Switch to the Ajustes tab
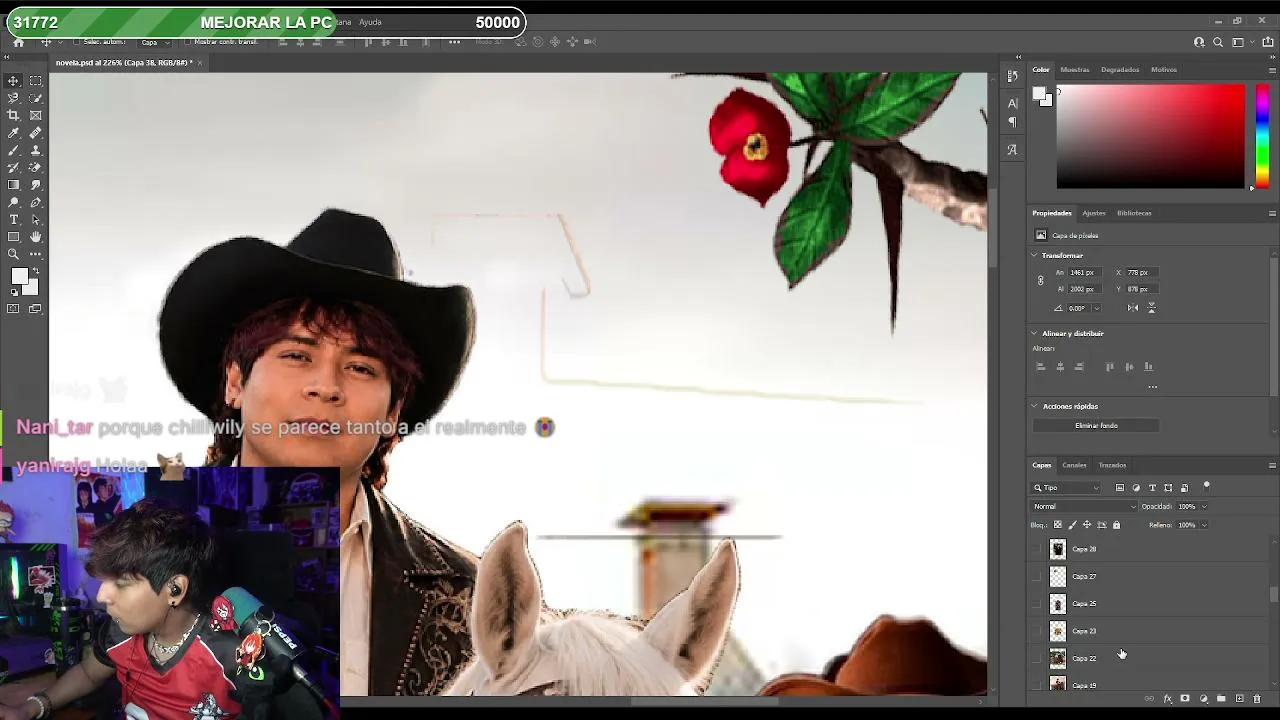1280x720 pixels. coord(1094,213)
